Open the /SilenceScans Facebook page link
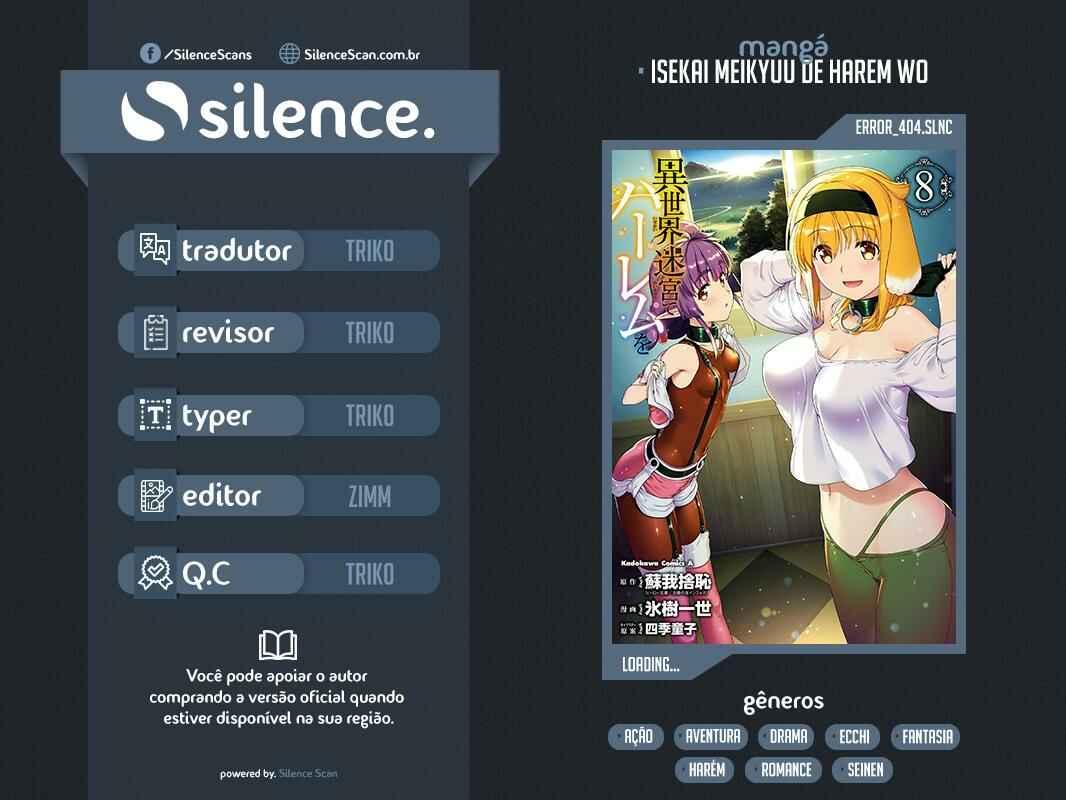Screen dimensions: 1066x800 [x=207, y=54]
